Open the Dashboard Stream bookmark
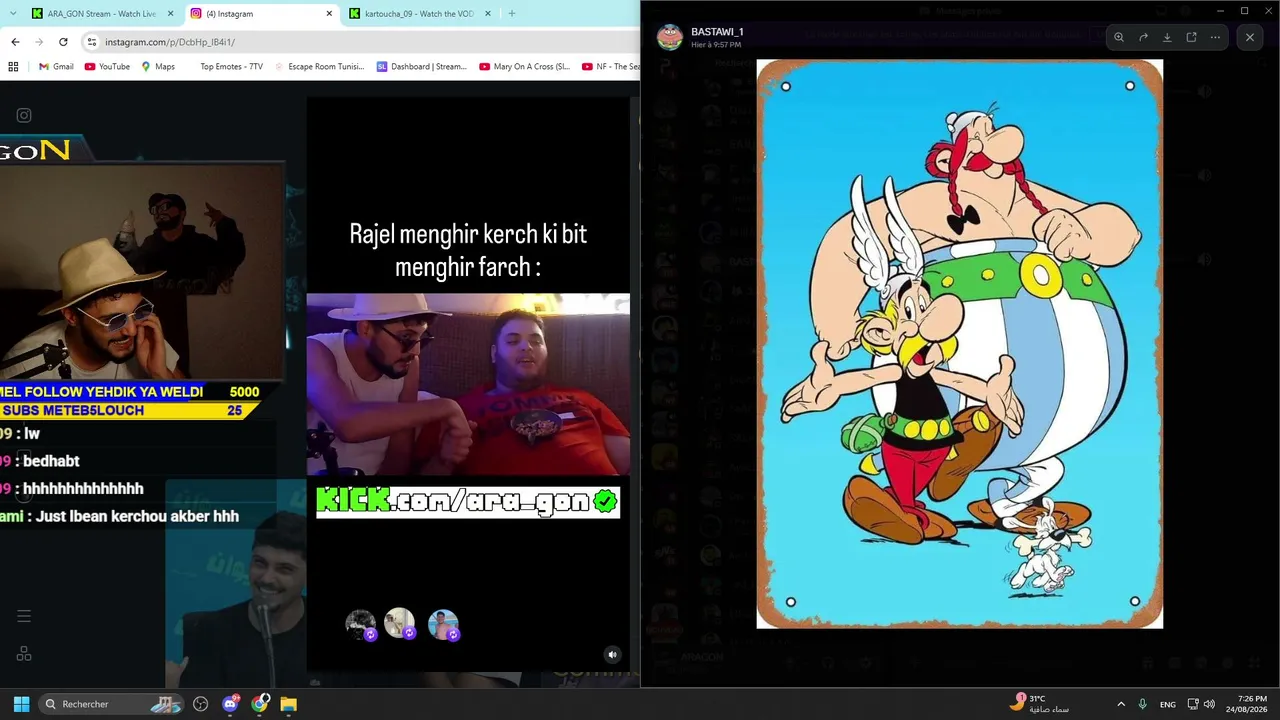Viewport: 1280px width, 720px height. click(x=421, y=67)
